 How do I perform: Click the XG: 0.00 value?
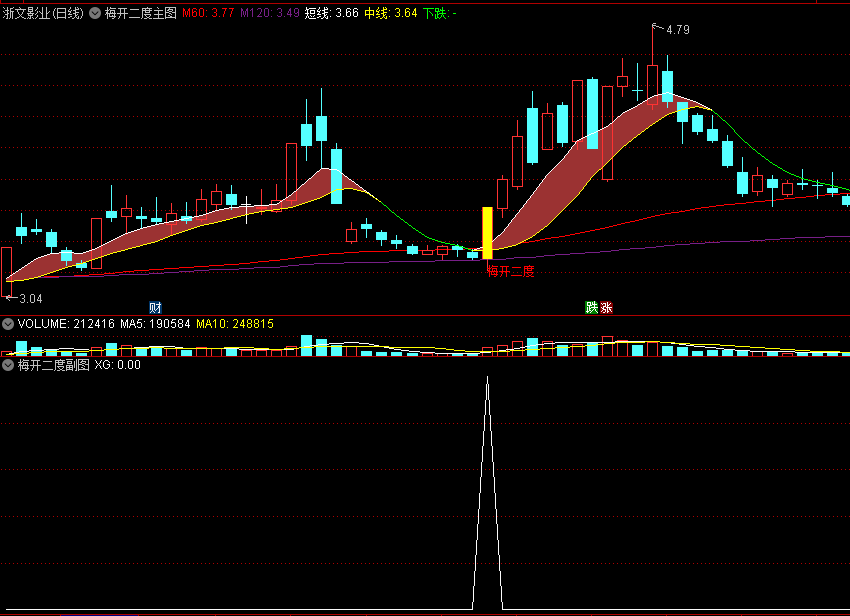pos(118,365)
